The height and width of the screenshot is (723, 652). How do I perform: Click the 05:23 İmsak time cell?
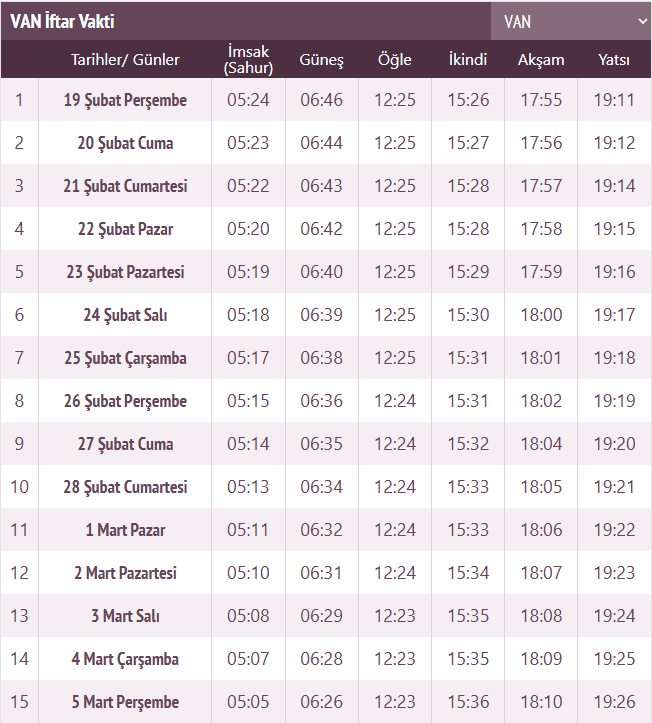tap(248, 143)
